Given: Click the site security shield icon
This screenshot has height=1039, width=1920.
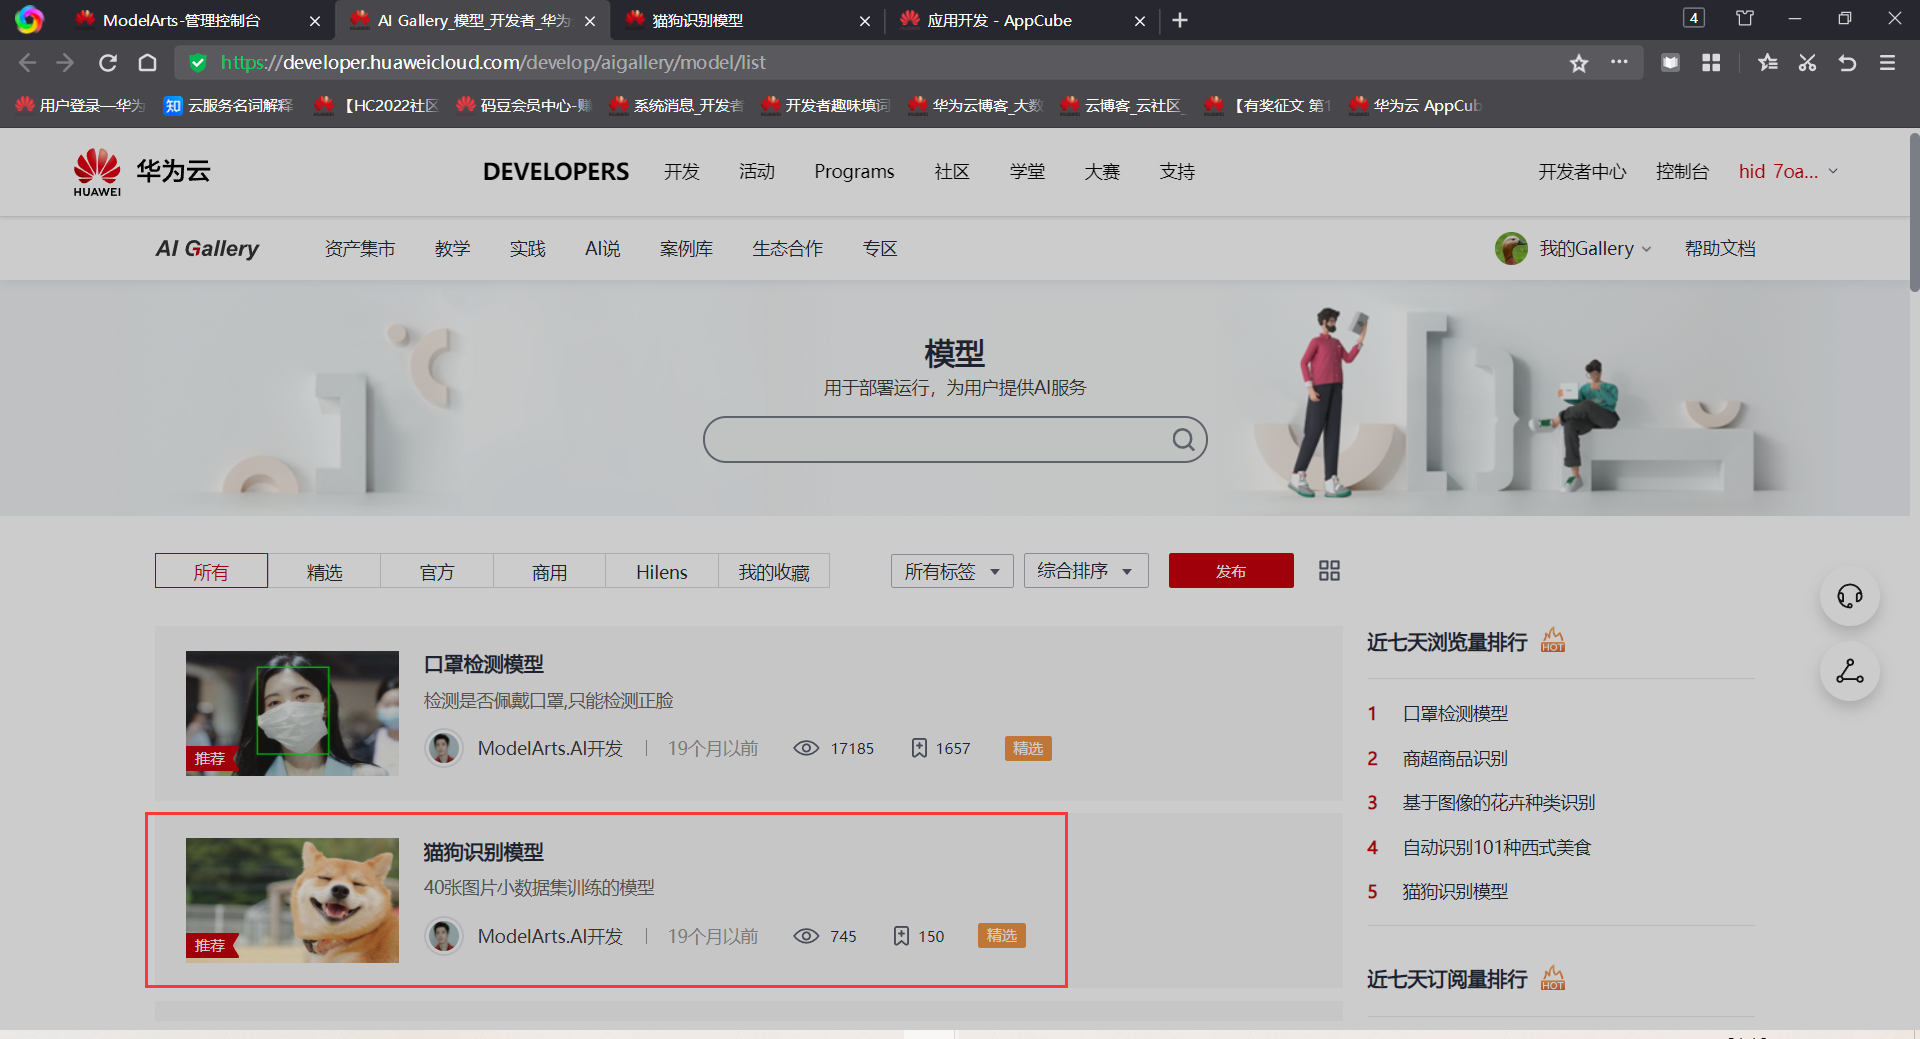Looking at the screenshot, I should click(x=198, y=63).
